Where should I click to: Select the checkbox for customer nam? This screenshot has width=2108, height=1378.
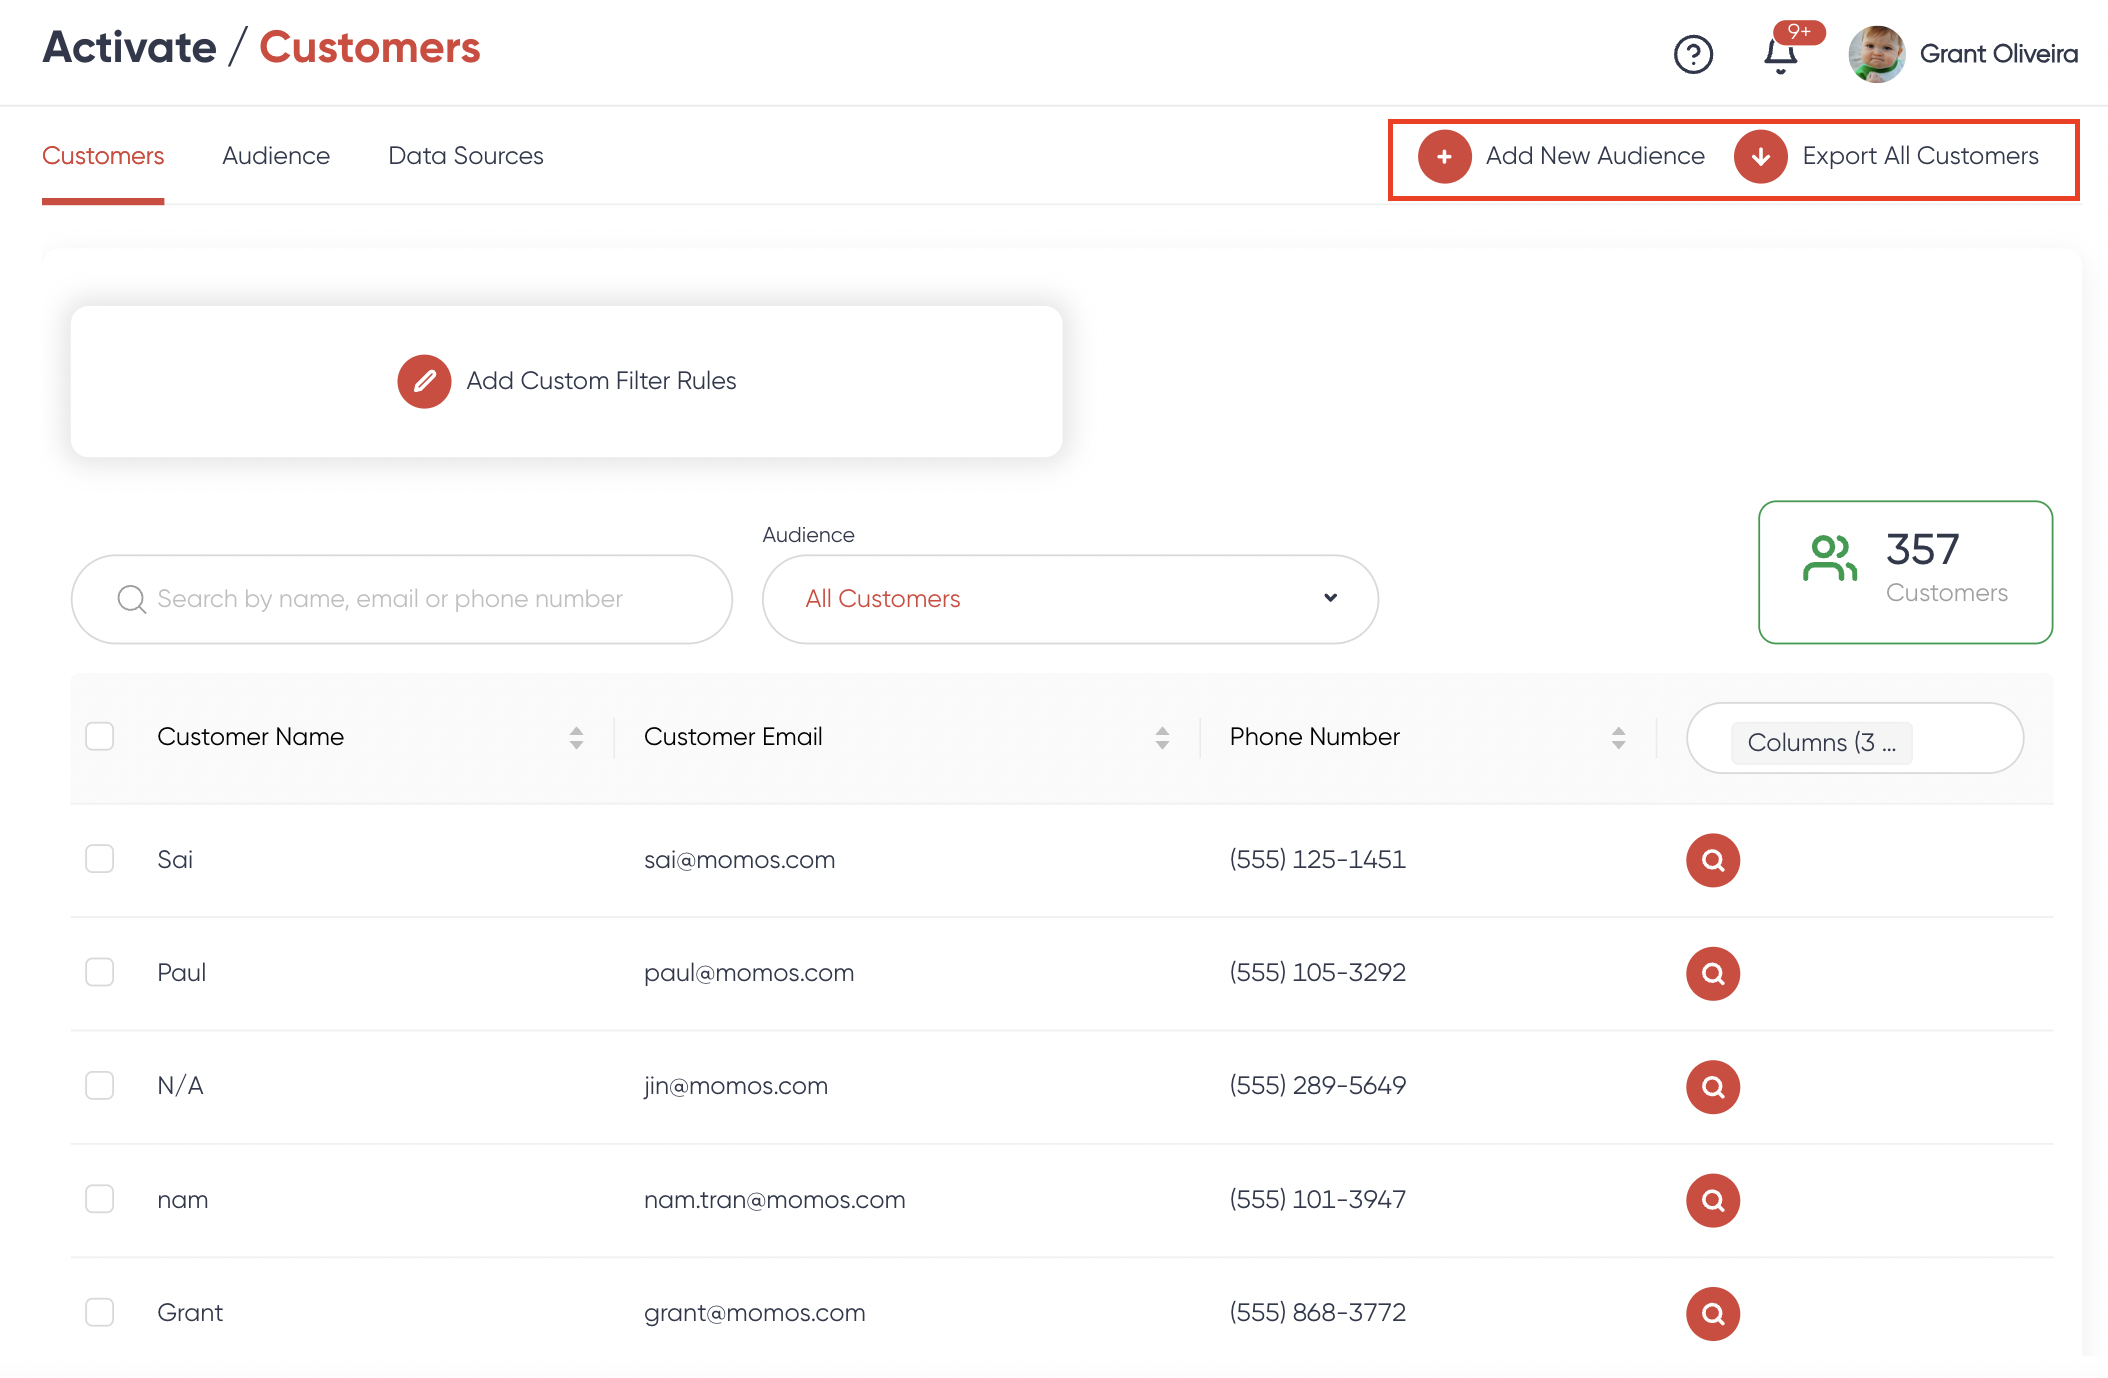pyautogui.click(x=100, y=1199)
